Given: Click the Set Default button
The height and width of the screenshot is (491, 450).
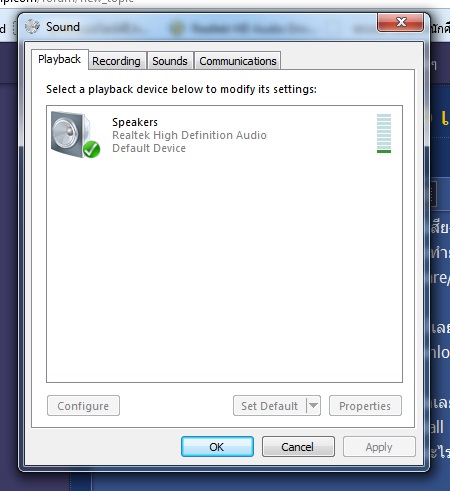Looking at the screenshot, I should [270, 406].
